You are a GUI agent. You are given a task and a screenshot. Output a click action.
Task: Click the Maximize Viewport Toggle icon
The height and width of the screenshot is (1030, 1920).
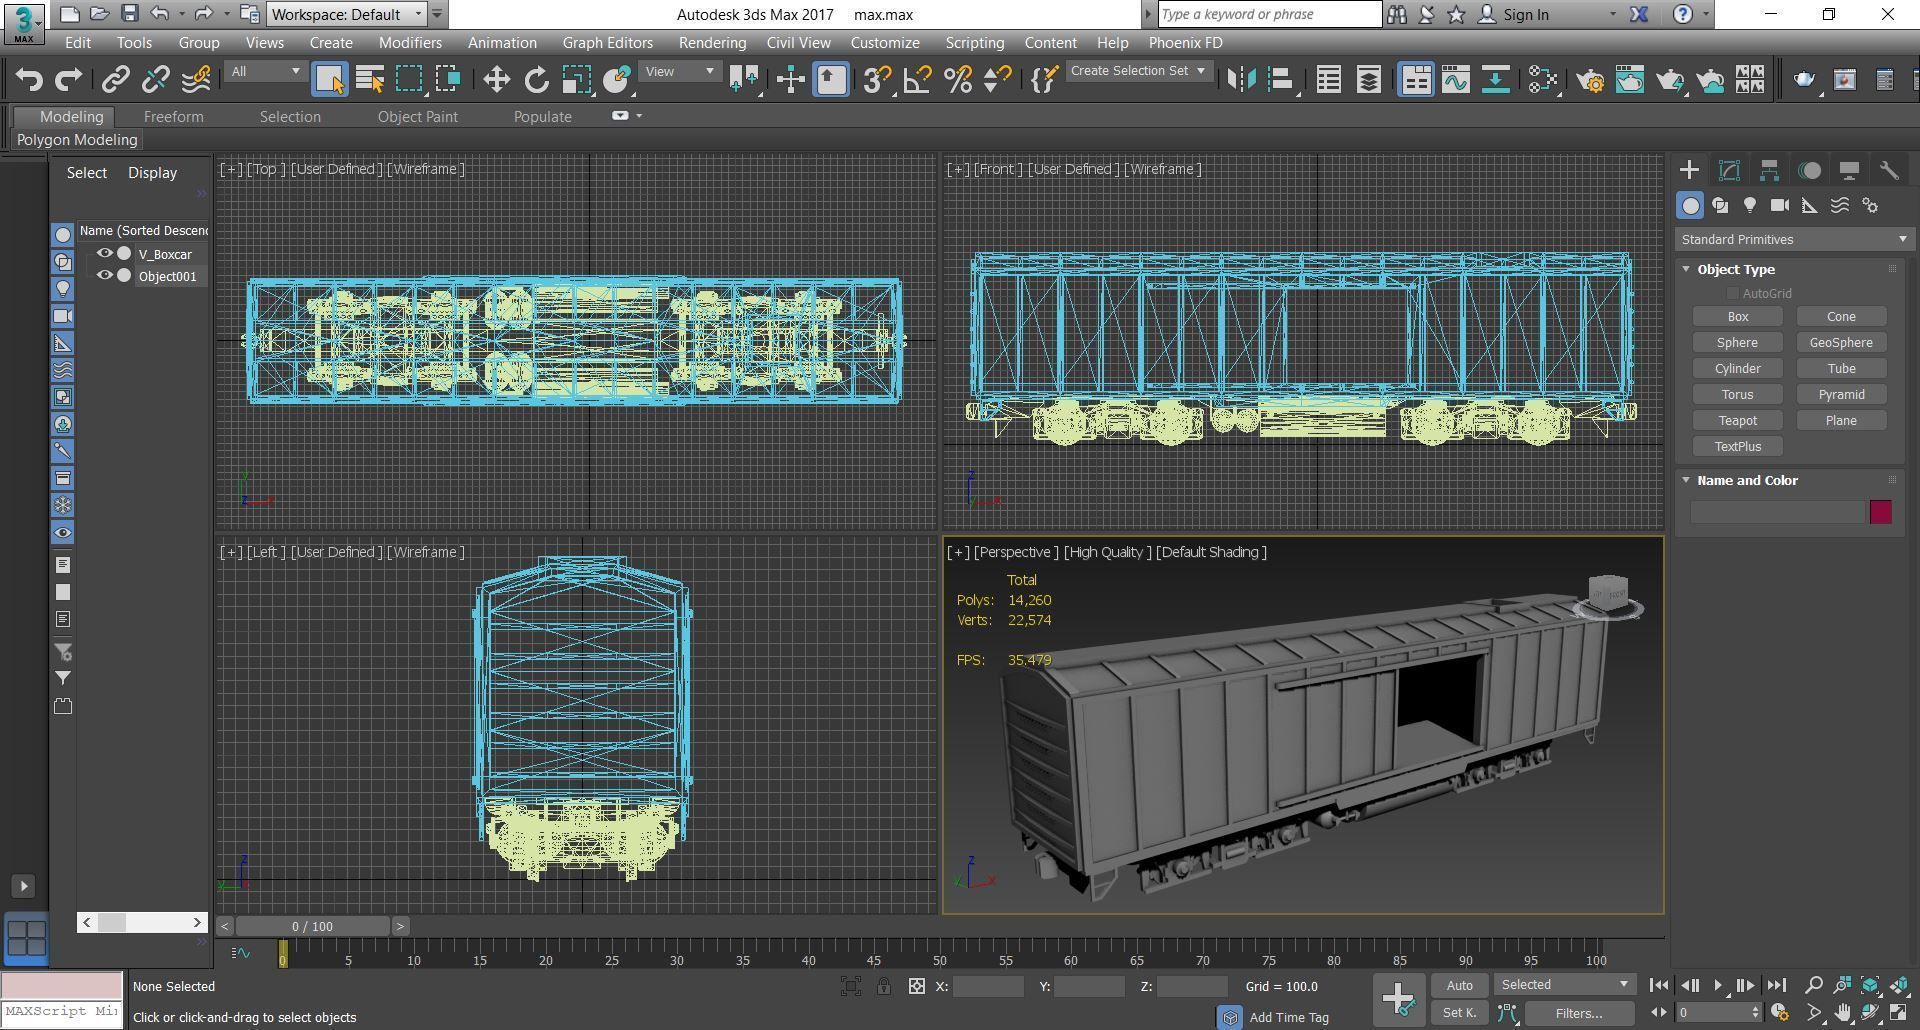(x=1899, y=1013)
